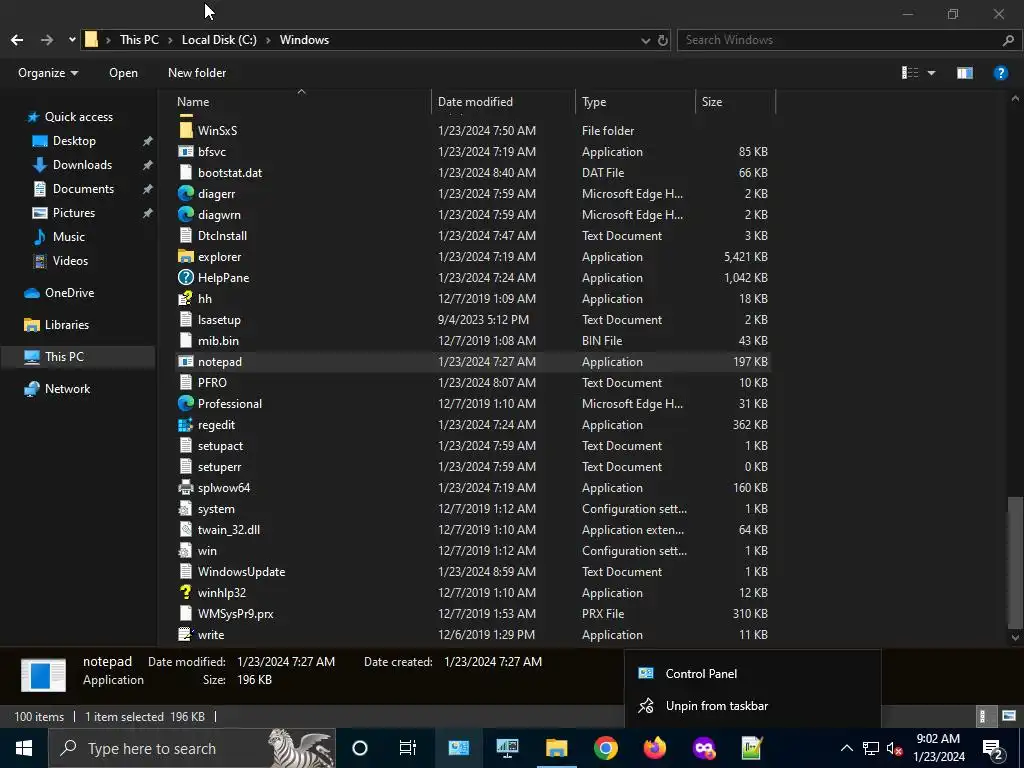Expand the address bar history dropdown
Screen dimensions: 1024x768
tap(645, 40)
